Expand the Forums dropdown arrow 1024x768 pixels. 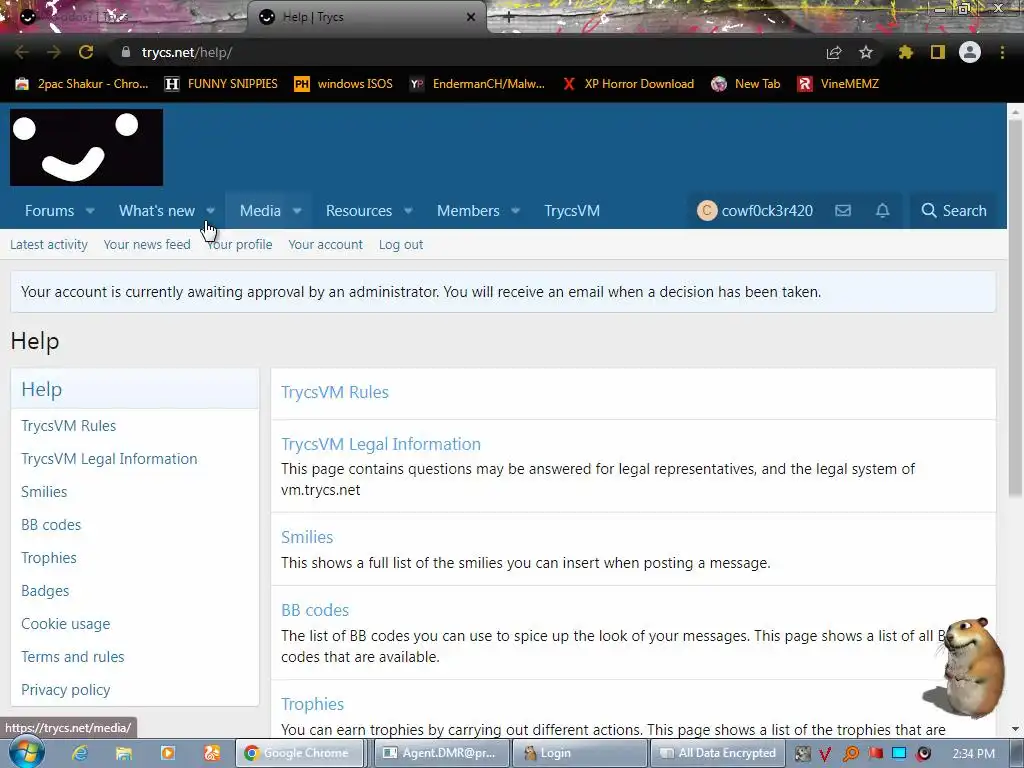pos(90,211)
